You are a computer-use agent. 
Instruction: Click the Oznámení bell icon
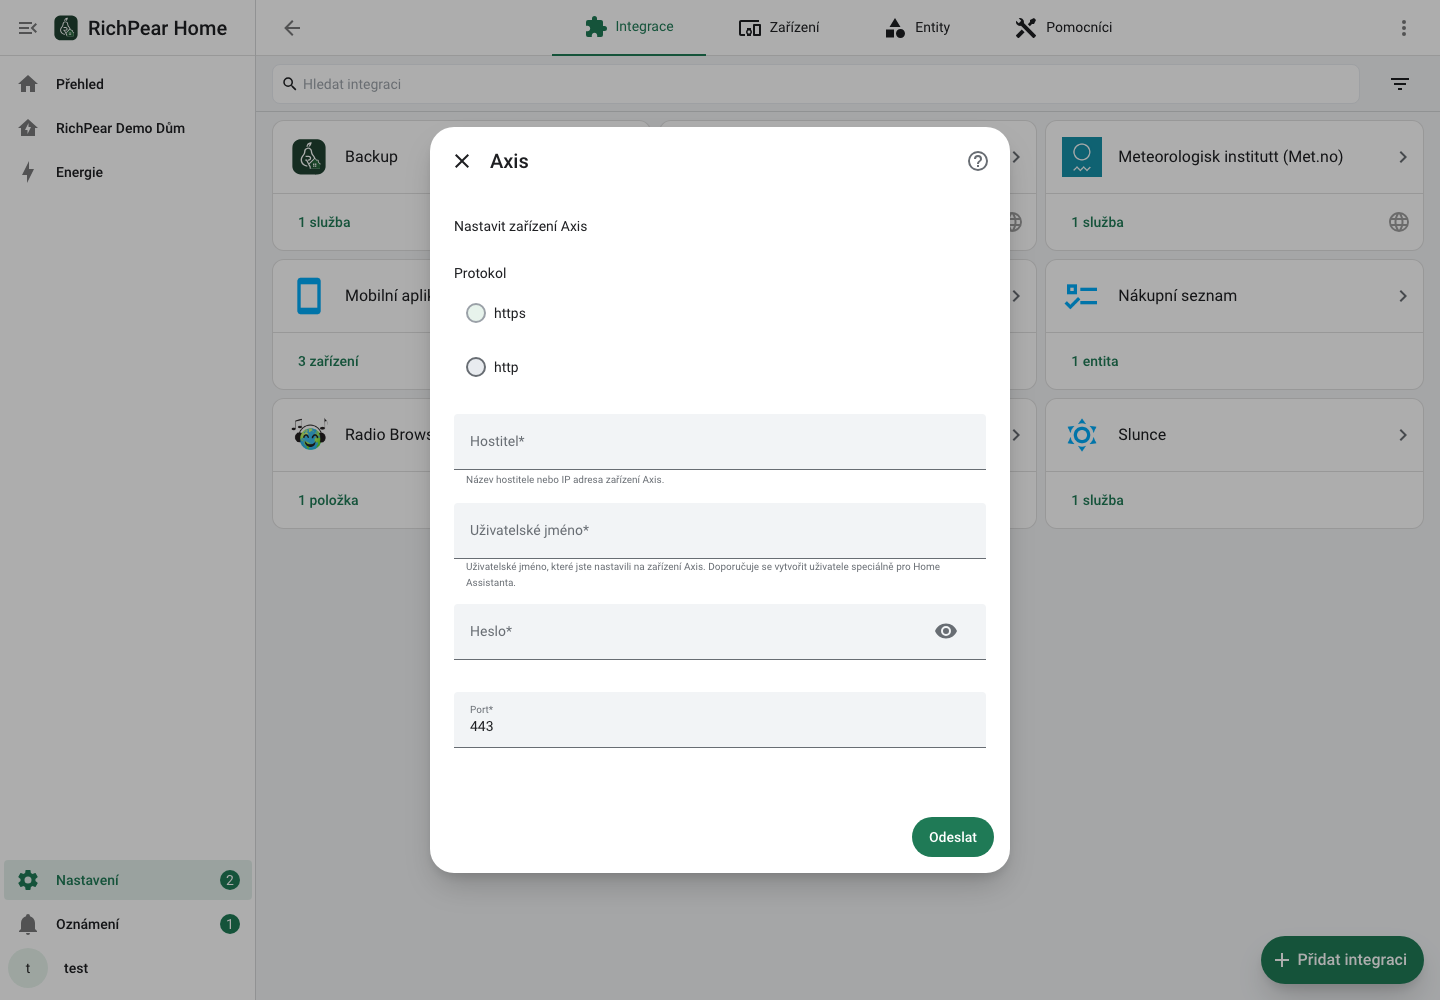tap(28, 924)
